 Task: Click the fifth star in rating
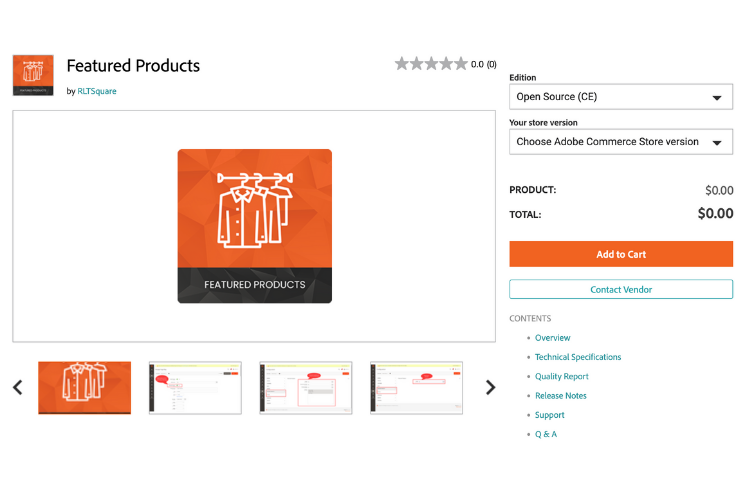coord(460,64)
